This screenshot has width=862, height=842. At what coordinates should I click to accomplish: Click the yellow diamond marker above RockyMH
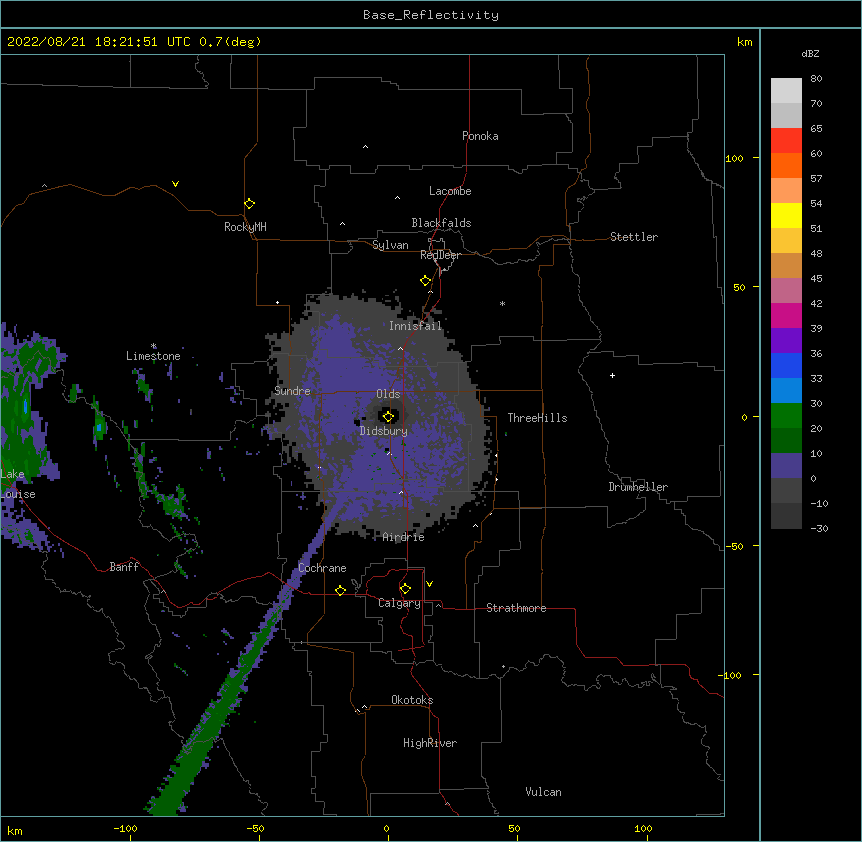point(249,204)
